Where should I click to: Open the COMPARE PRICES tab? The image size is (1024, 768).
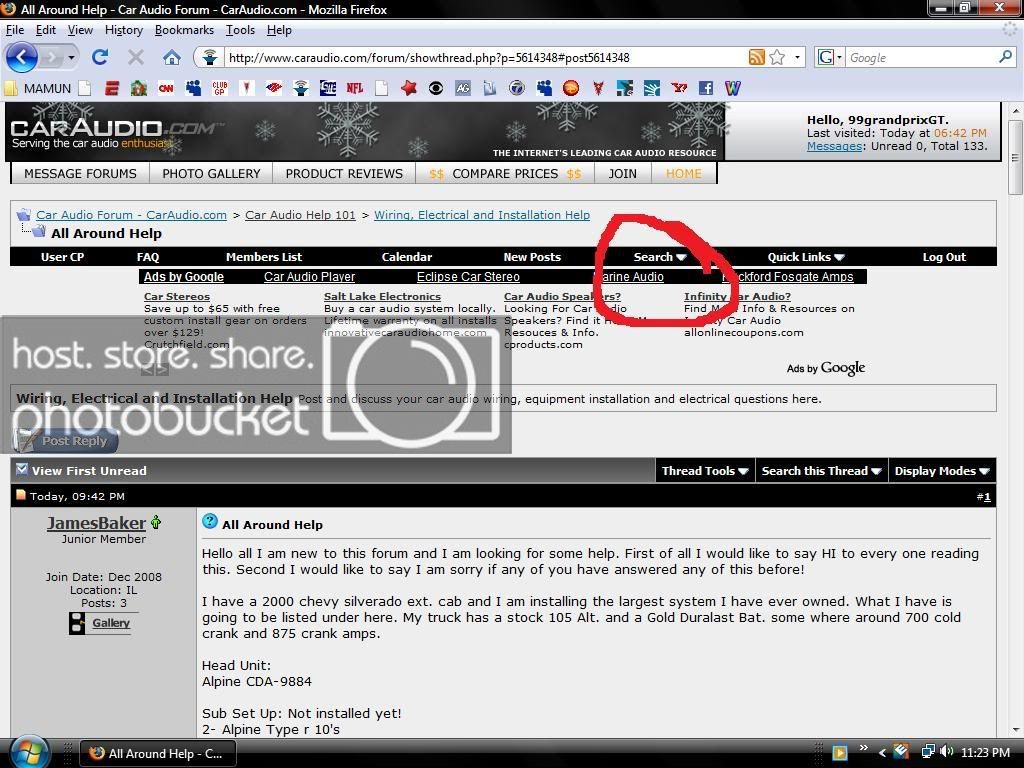click(x=505, y=173)
